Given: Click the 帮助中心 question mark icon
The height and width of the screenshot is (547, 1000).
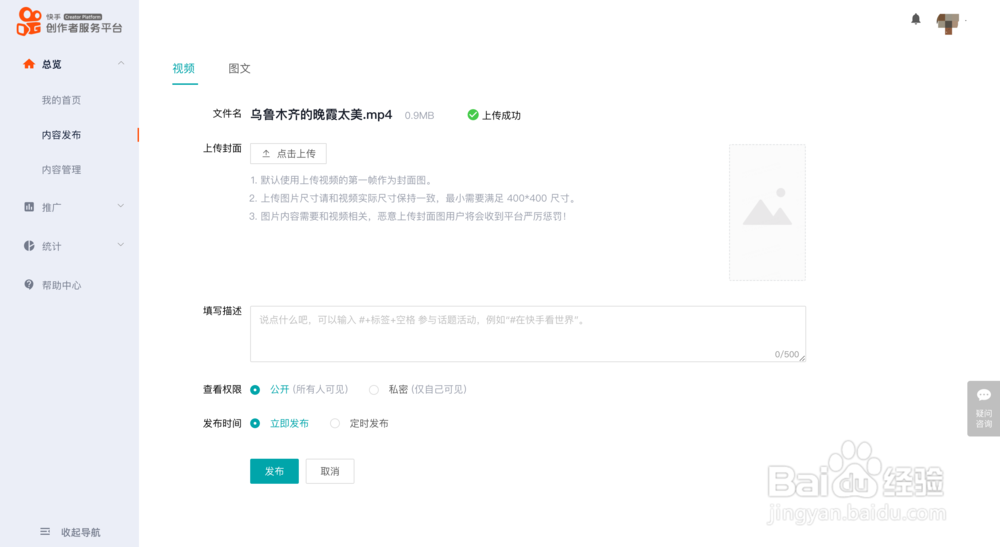Looking at the screenshot, I should click(29, 285).
